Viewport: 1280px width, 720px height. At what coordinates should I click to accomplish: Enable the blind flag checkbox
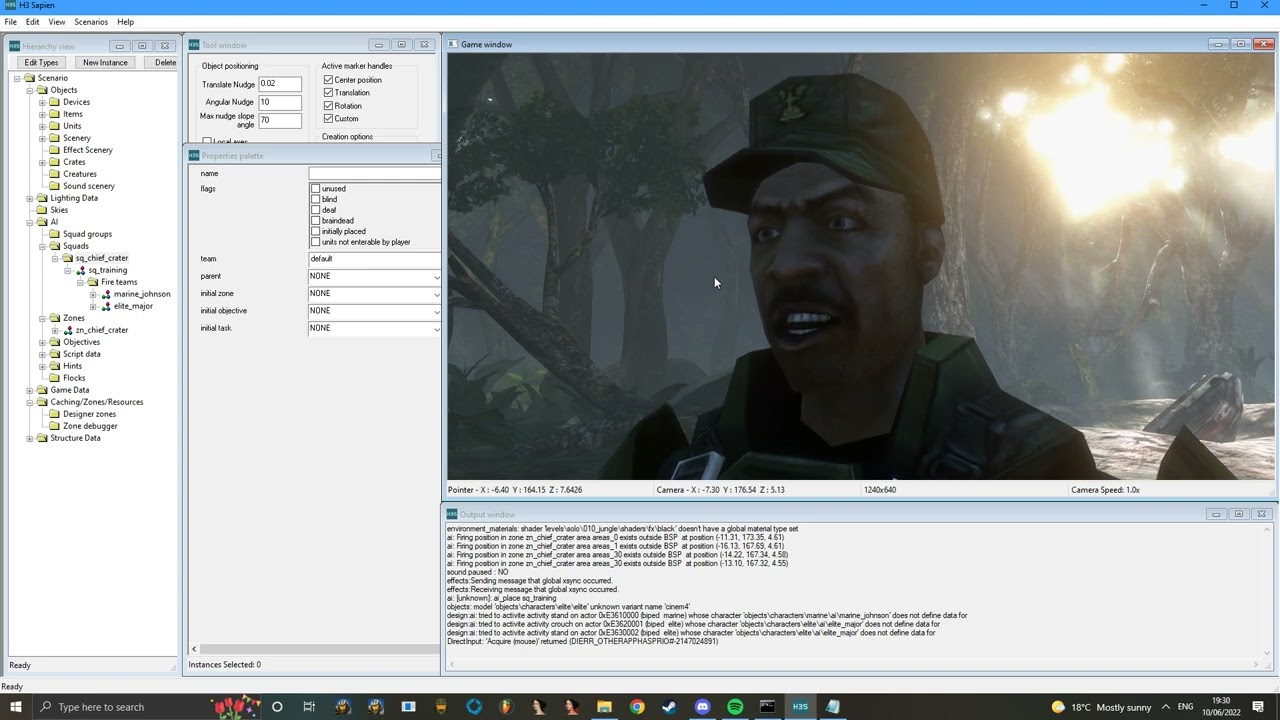click(316, 199)
